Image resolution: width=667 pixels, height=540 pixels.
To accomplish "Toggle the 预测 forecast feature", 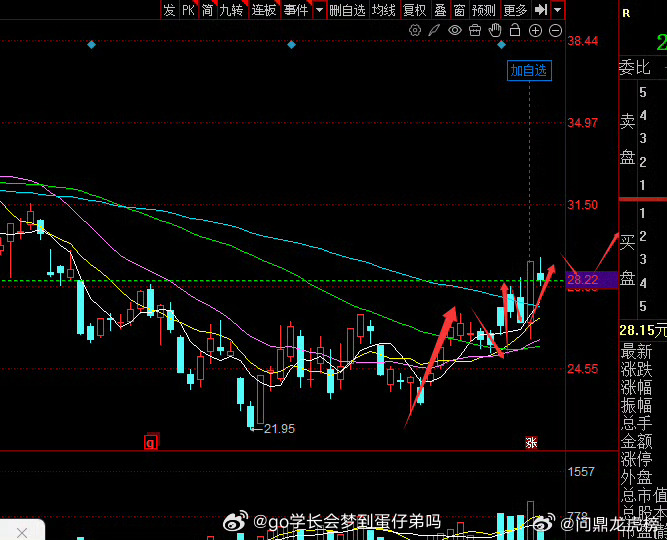I will 484,9.
